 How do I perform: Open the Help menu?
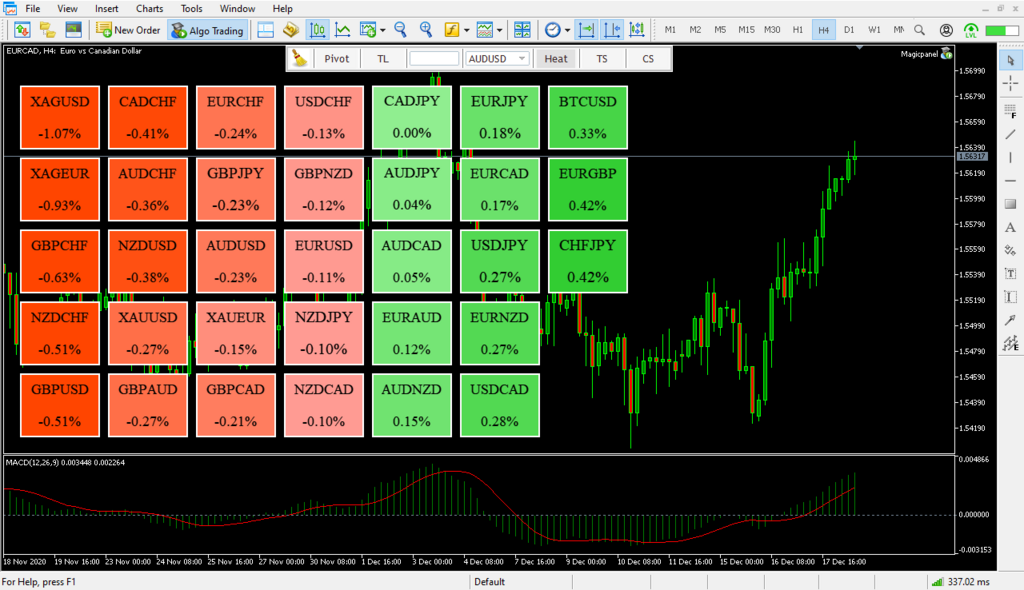tap(282, 8)
